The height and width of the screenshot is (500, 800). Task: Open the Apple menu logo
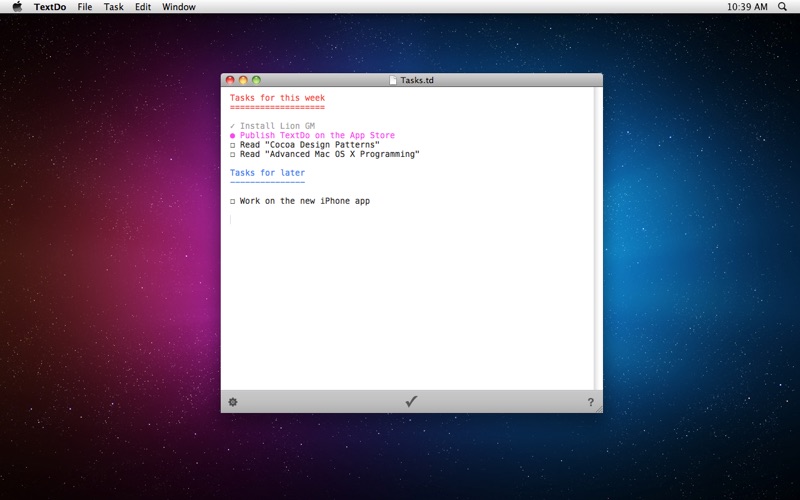tap(17, 7)
